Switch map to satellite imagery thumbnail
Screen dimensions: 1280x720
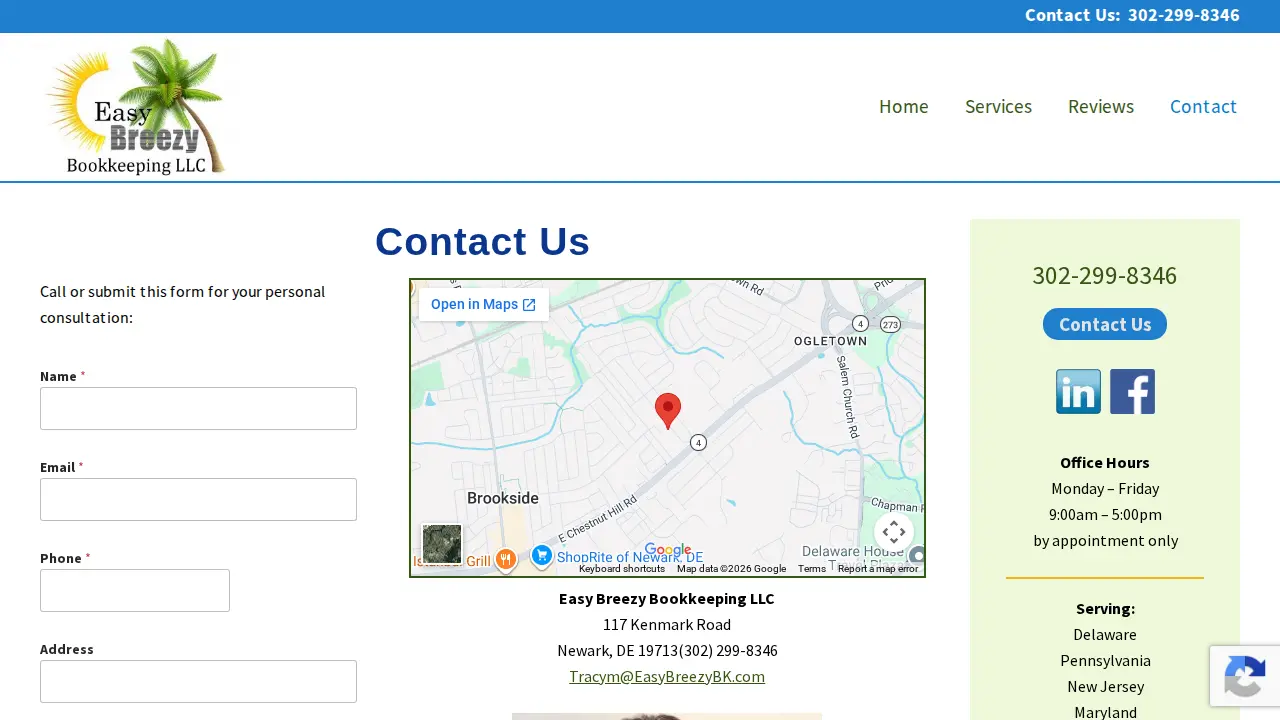[x=442, y=544]
